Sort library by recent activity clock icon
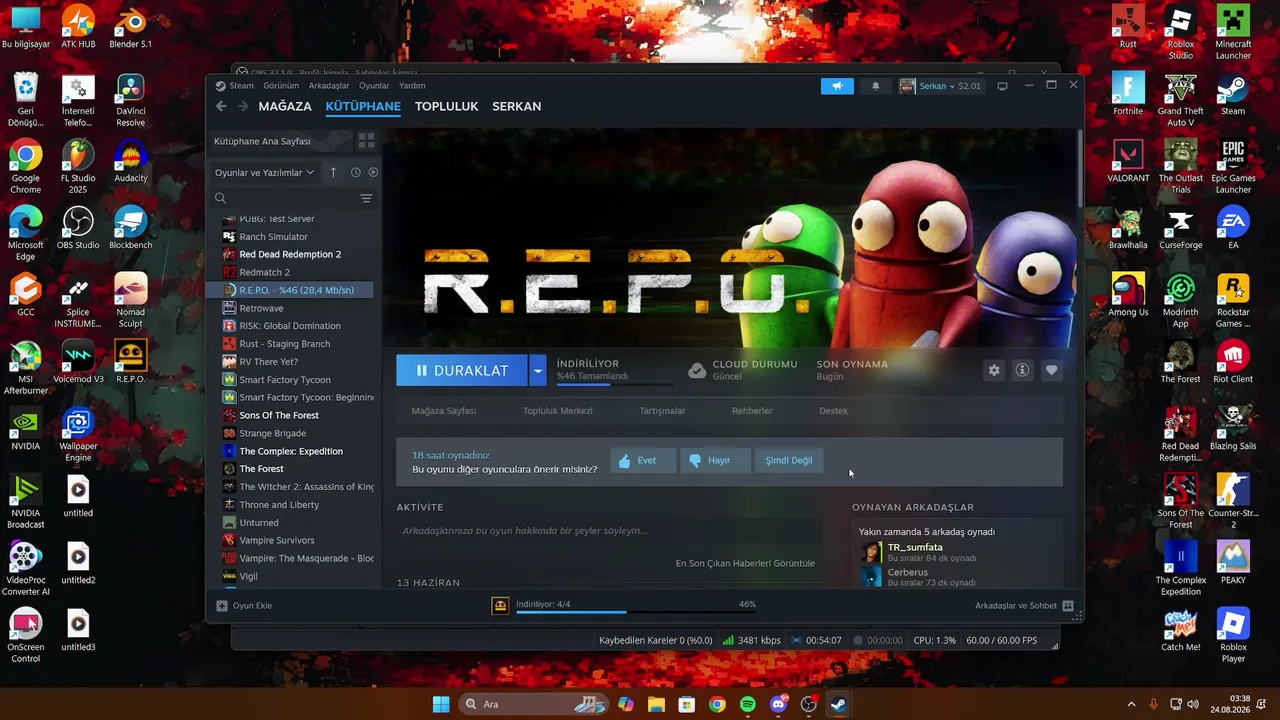Image resolution: width=1280 pixels, height=720 pixels. pos(355,172)
